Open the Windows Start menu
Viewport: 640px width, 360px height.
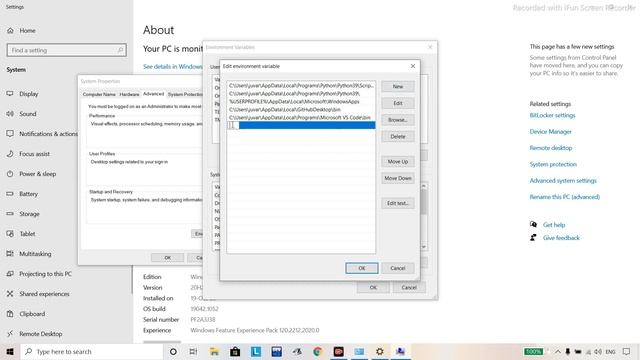(10, 351)
